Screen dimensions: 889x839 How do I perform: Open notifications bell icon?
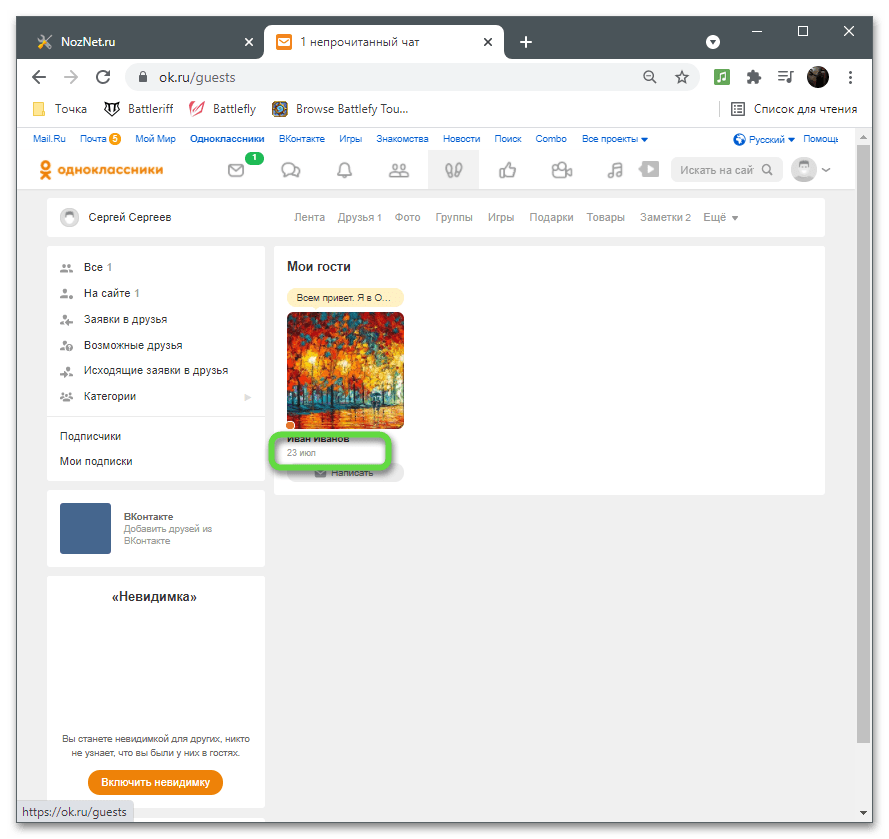(x=345, y=170)
